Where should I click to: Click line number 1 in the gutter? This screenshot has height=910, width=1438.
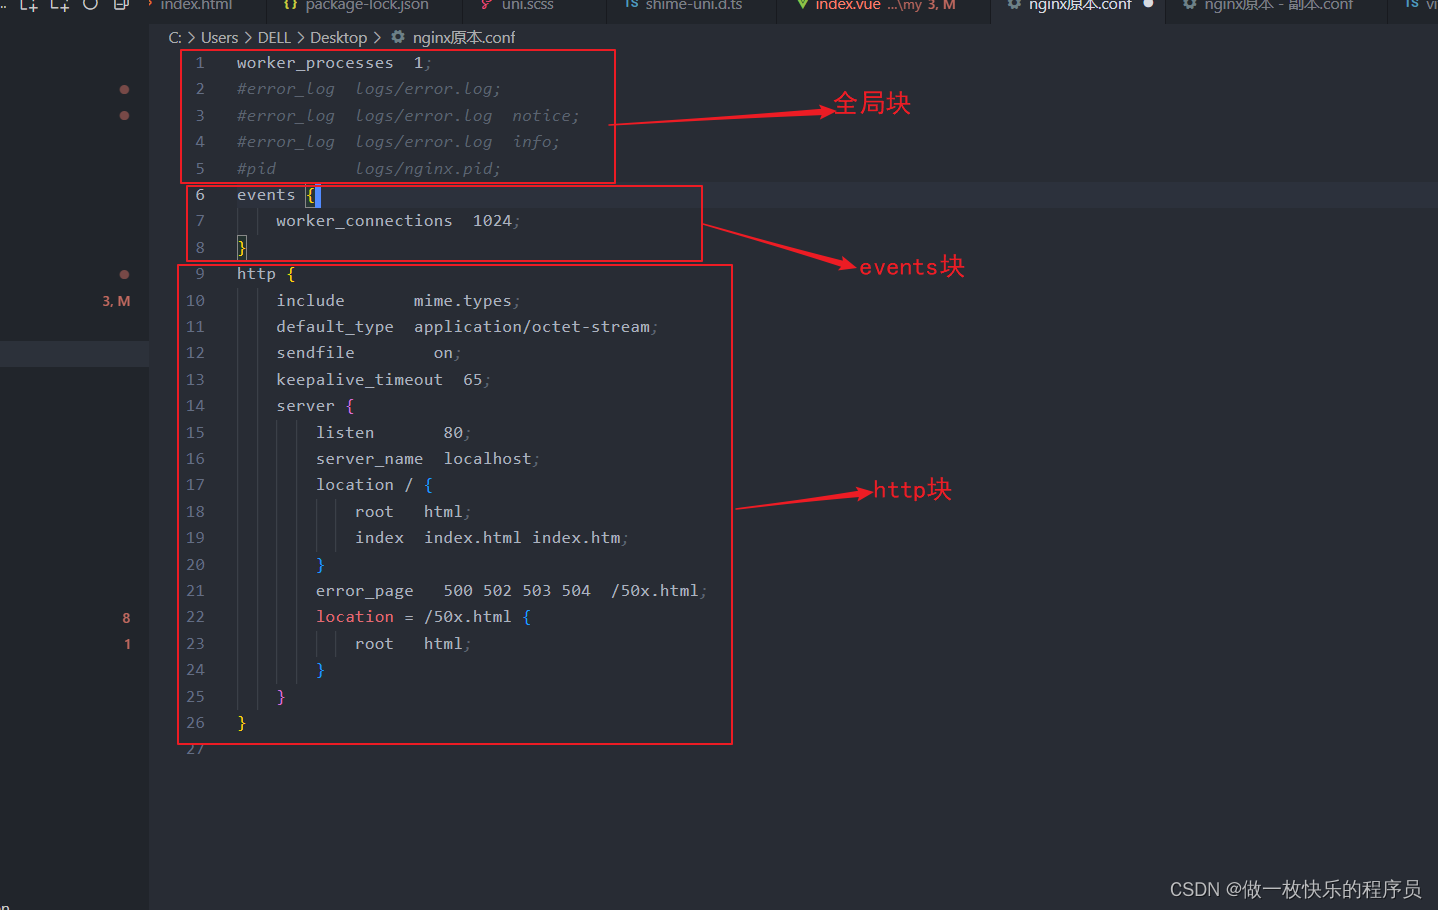(x=200, y=63)
